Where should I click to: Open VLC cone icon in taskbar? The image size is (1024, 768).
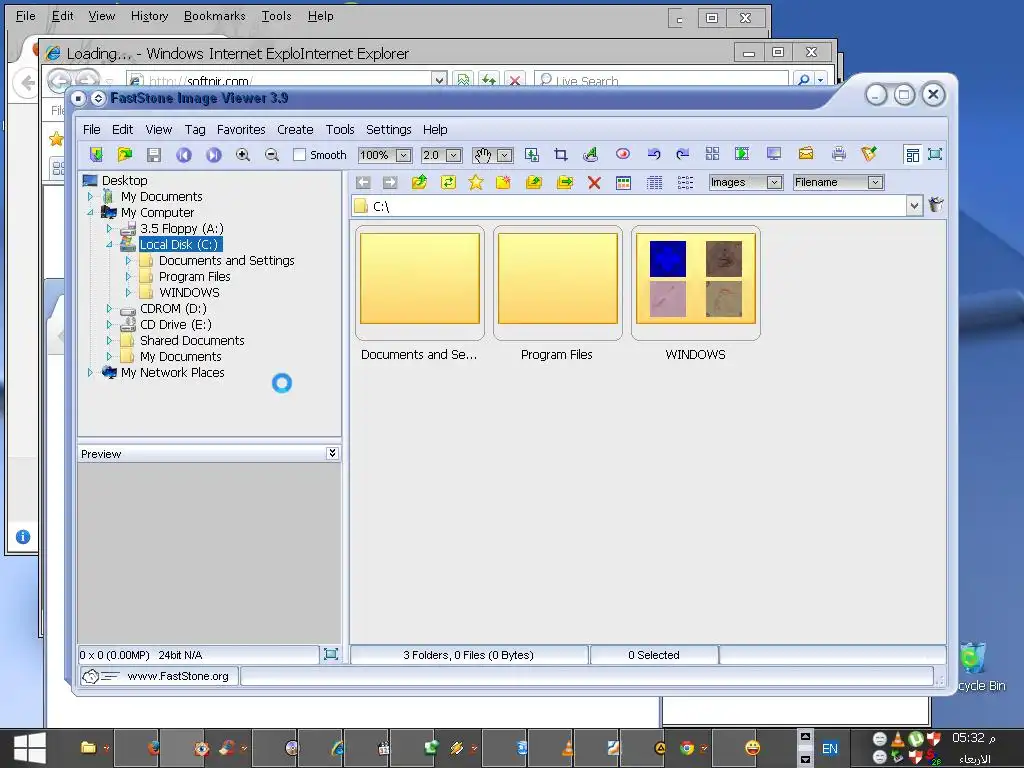click(x=568, y=748)
